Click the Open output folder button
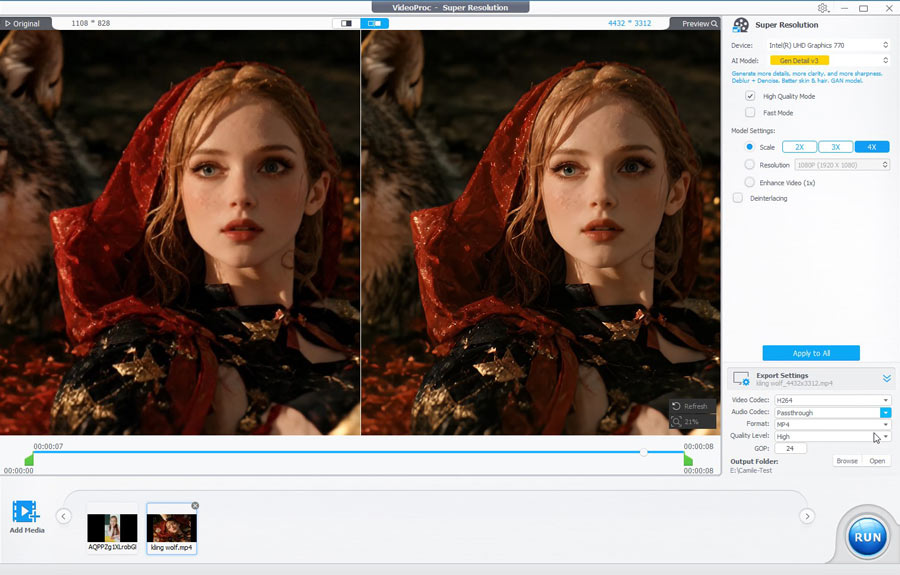Viewport: 900px width, 575px height. 877,461
